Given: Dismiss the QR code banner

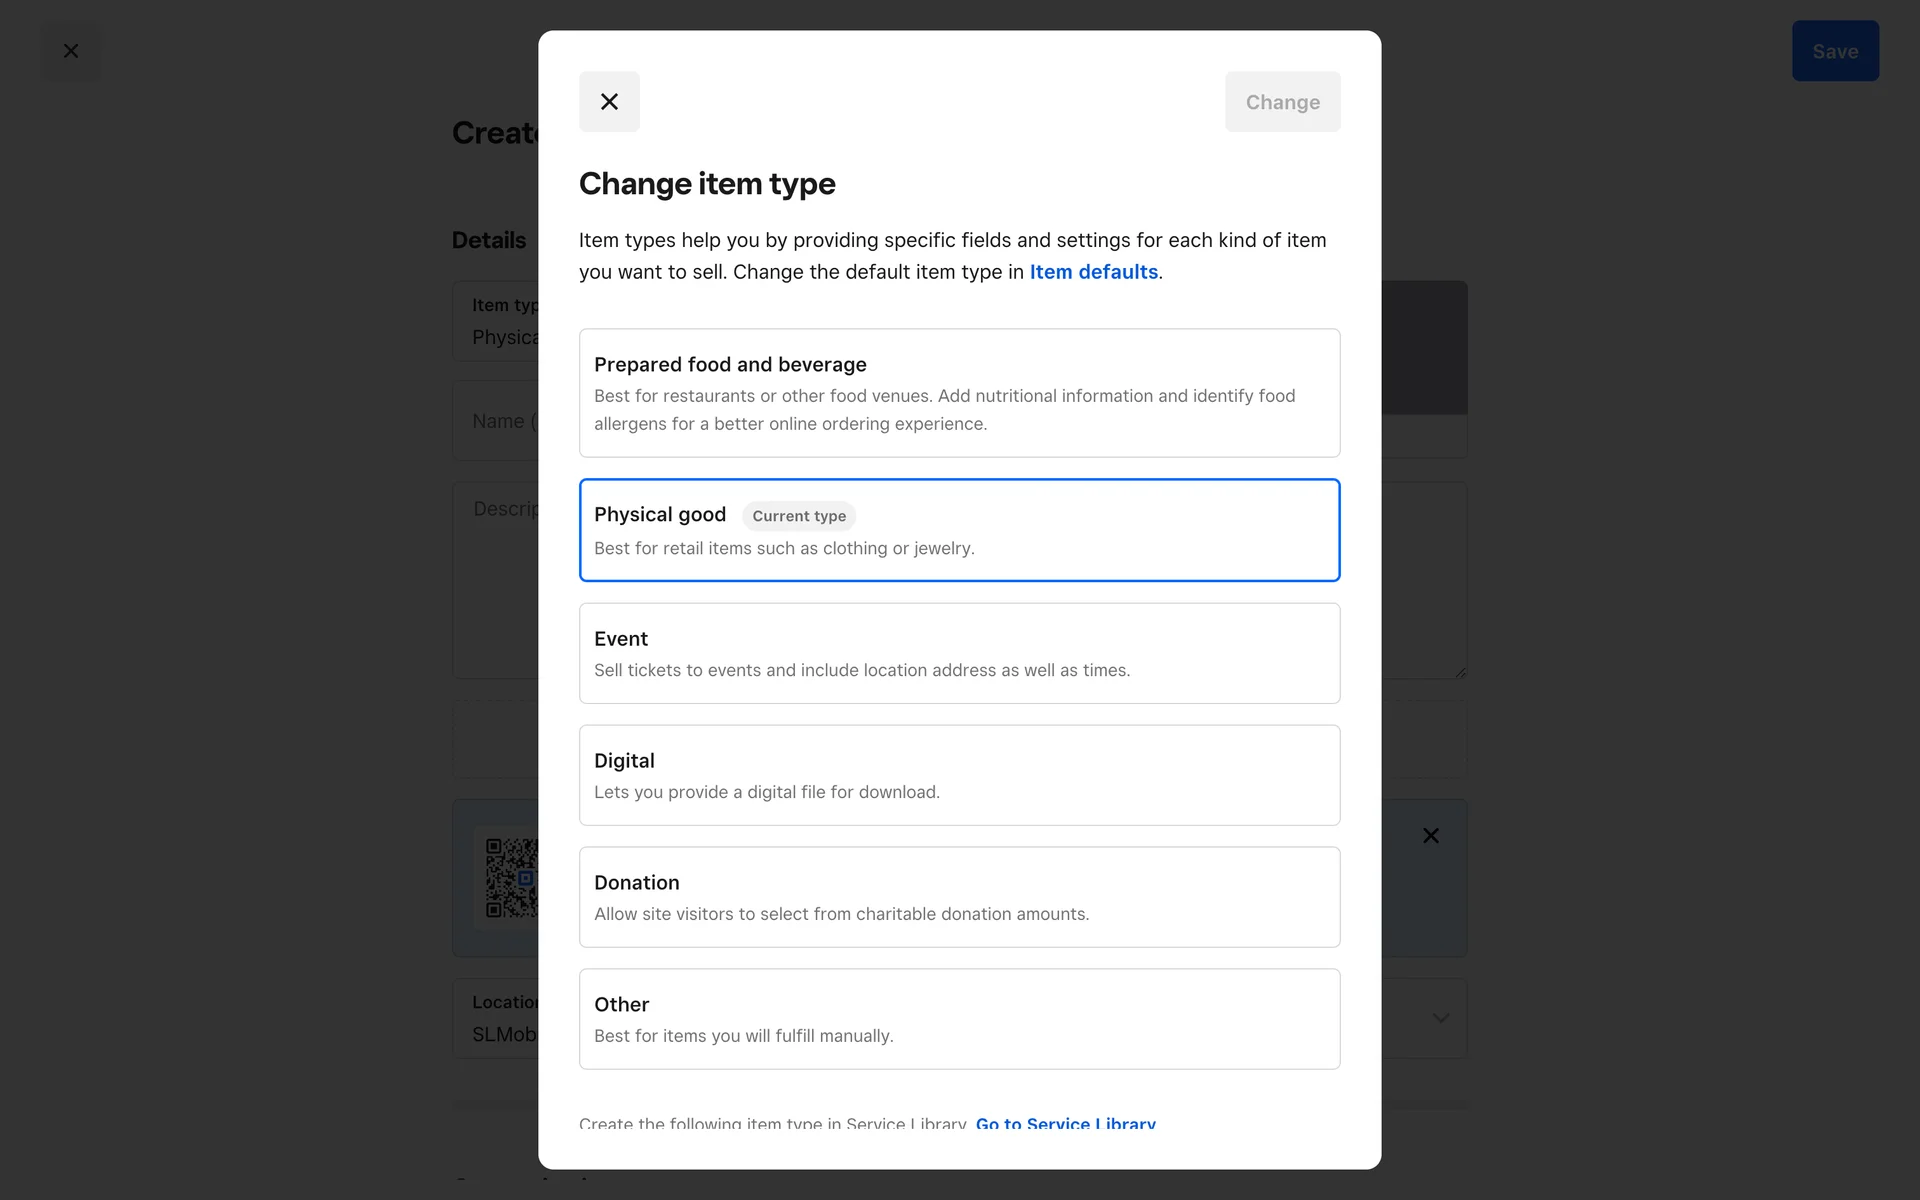Looking at the screenshot, I should point(1431,836).
